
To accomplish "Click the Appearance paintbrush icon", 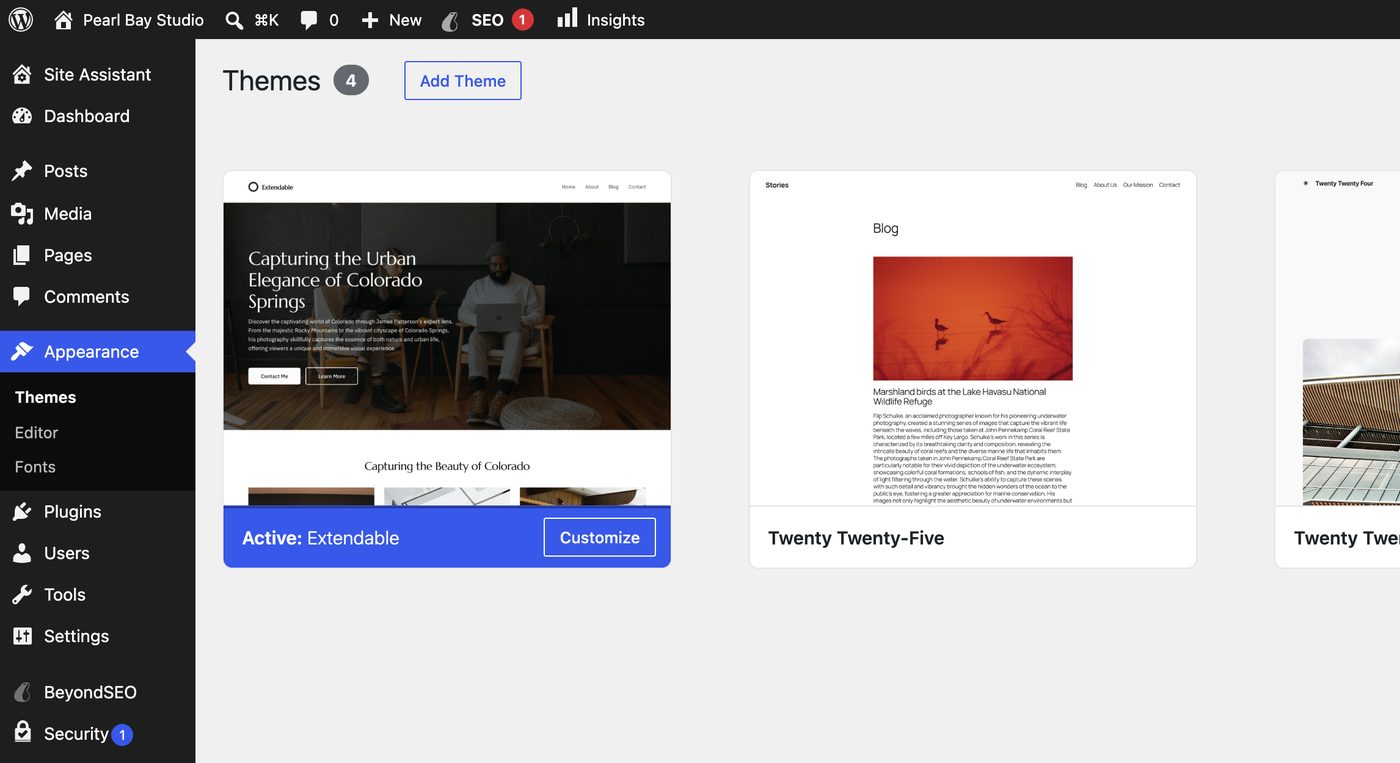I will click(x=22, y=352).
